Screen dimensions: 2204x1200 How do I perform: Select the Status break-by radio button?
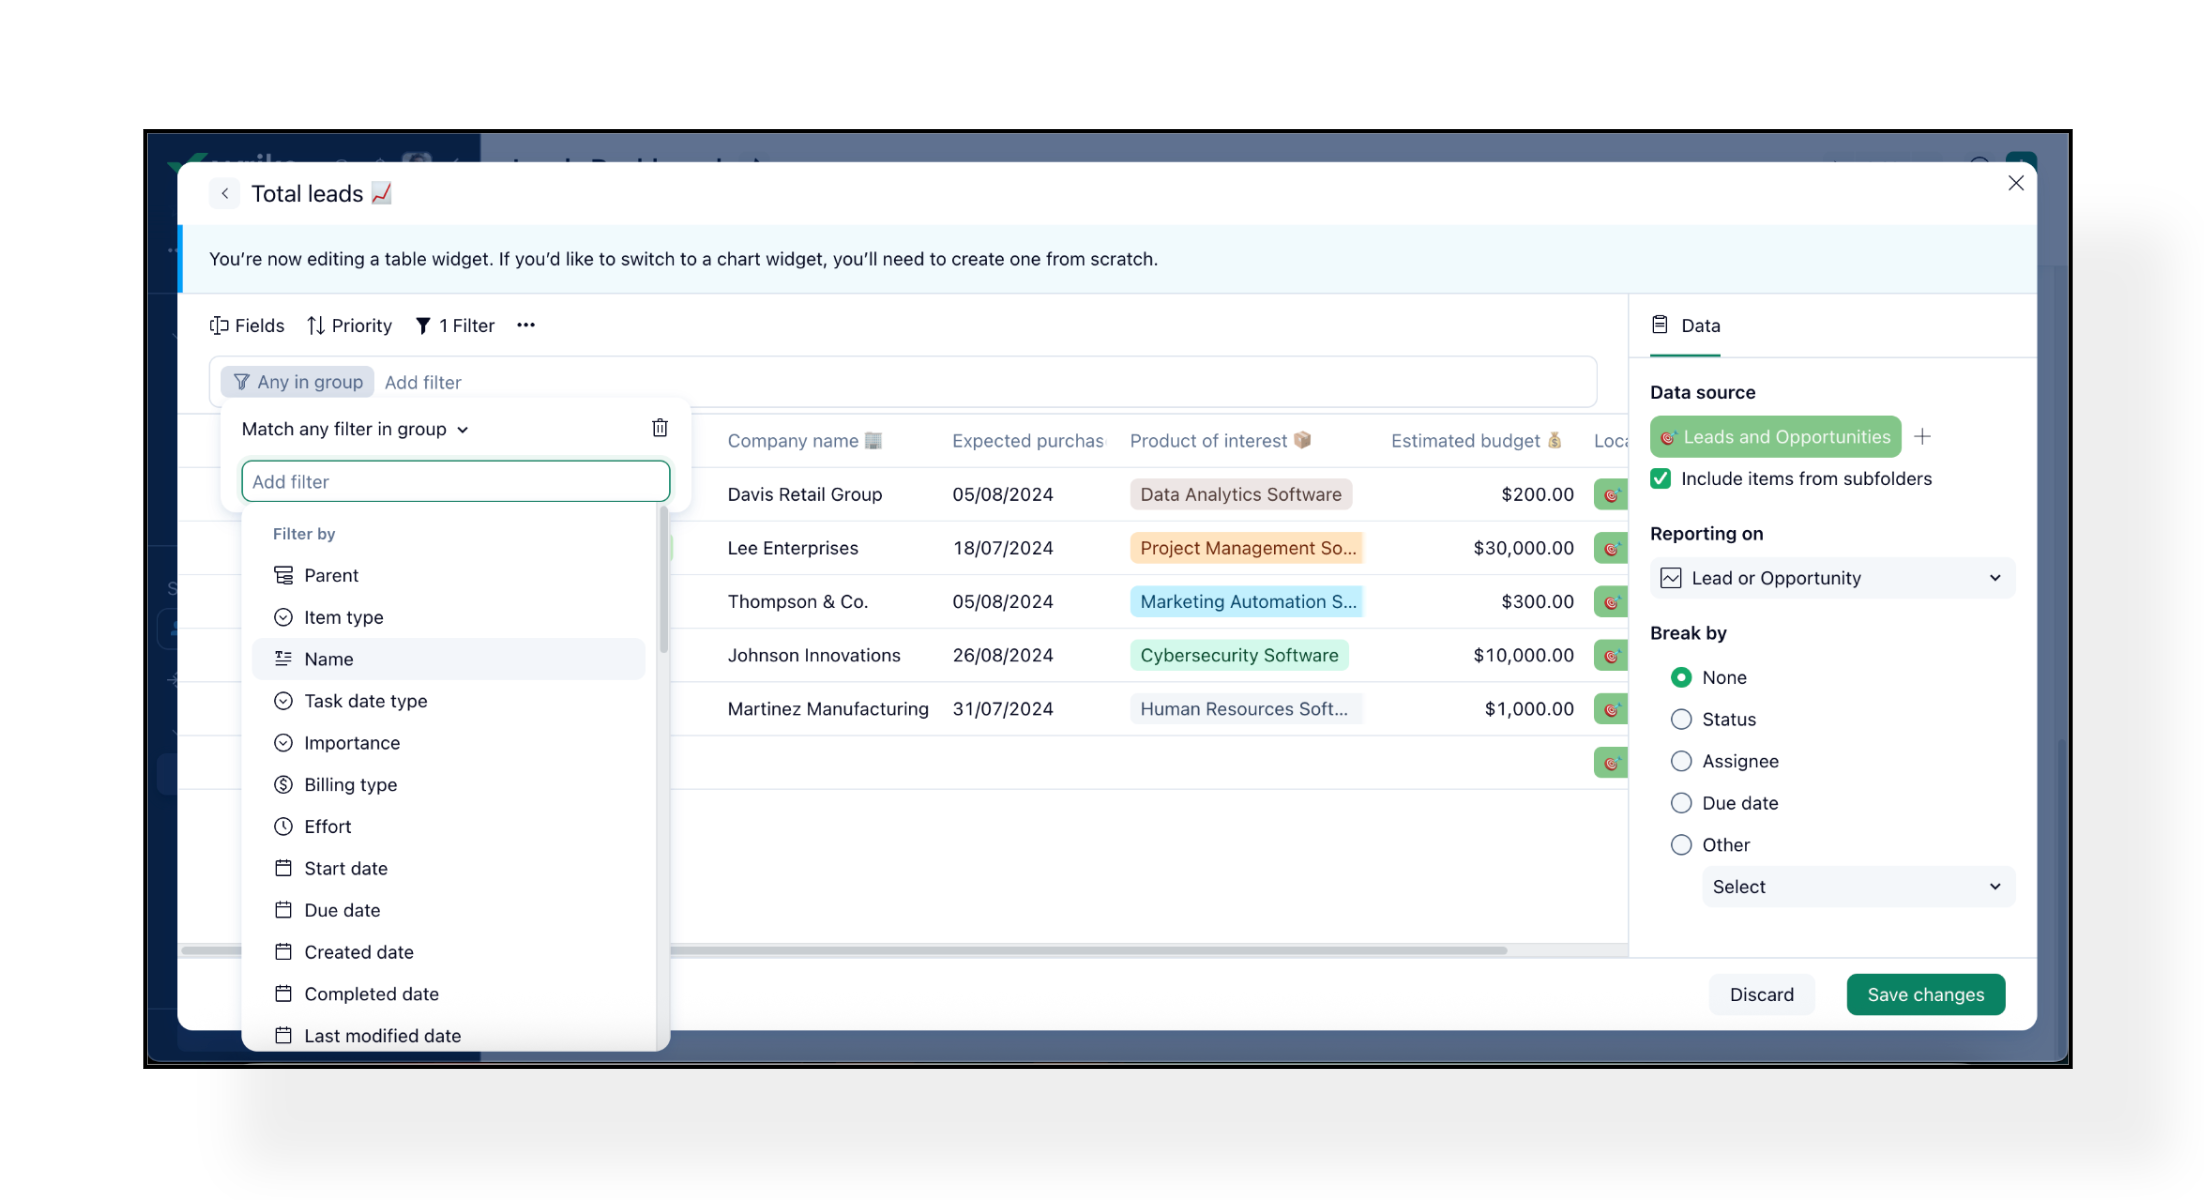click(1682, 720)
